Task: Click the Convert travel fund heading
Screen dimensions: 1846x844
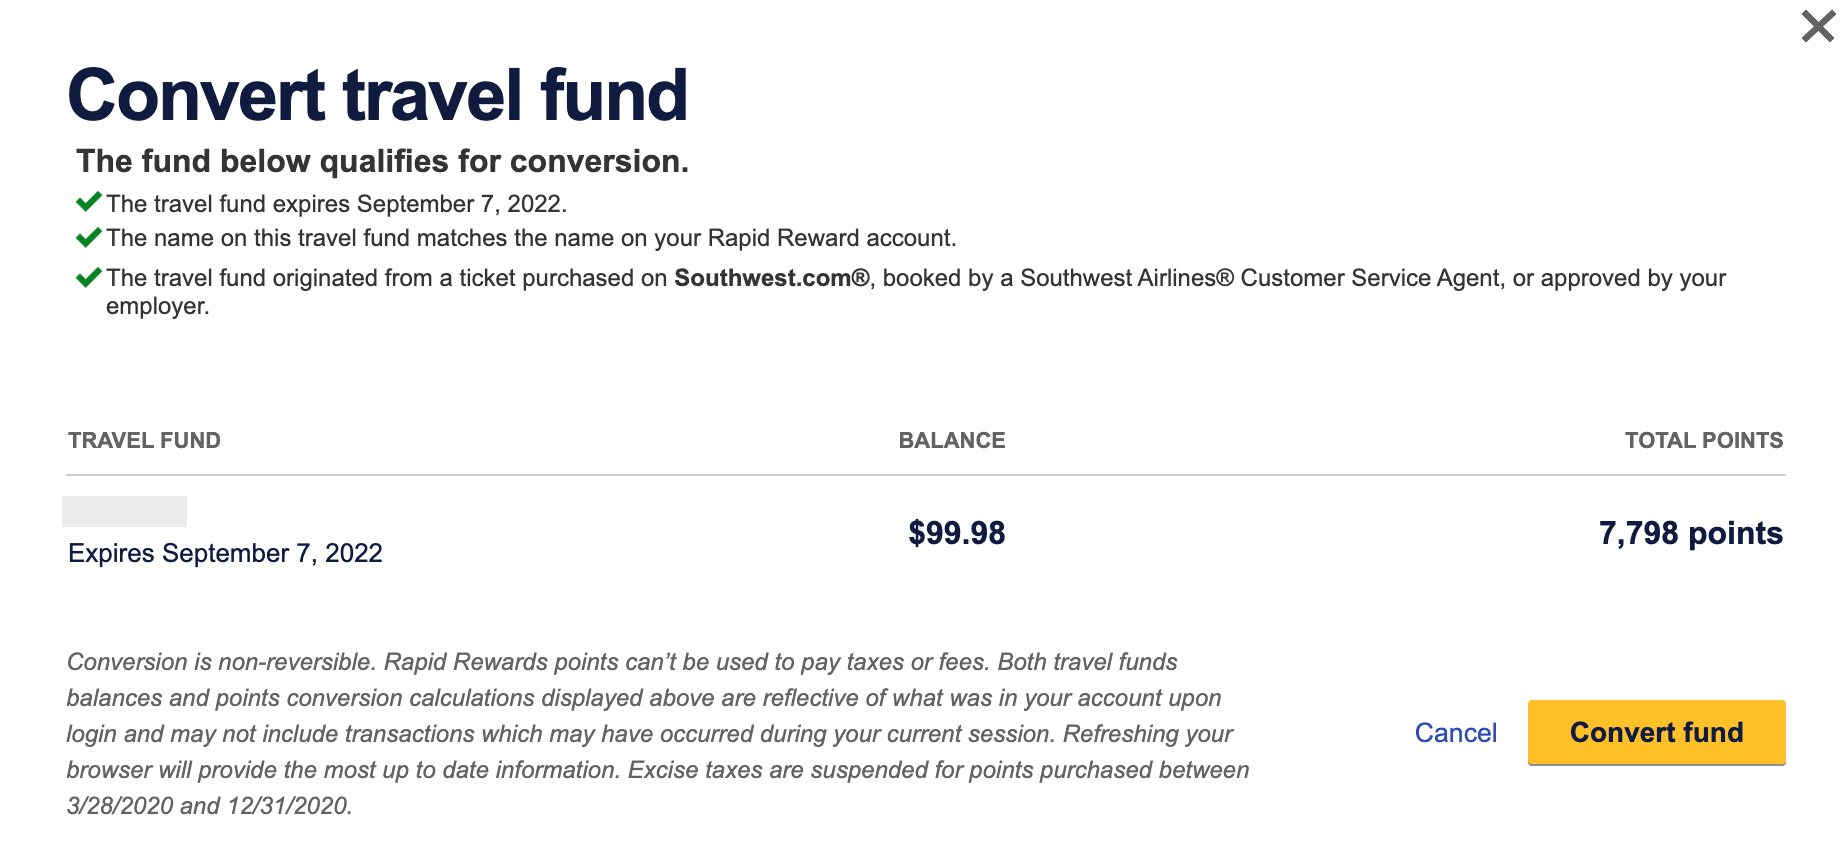Action: point(377,96)
